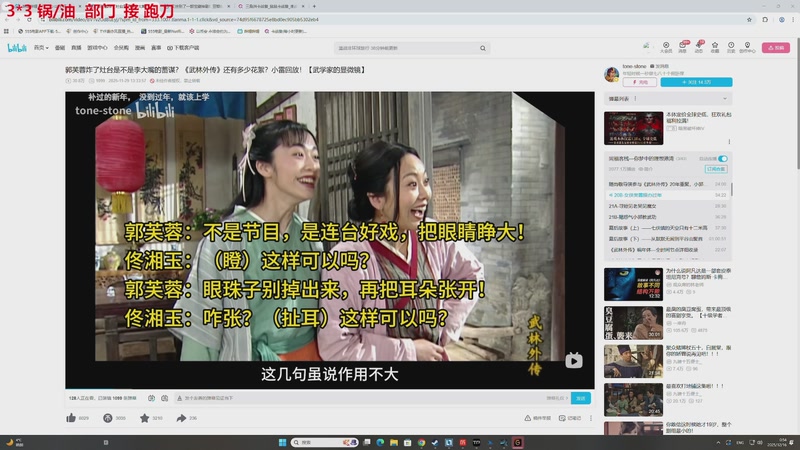Open Microsoft Edge from taskbar
Viewport: 800px width, 450px height.
point(380,442)
